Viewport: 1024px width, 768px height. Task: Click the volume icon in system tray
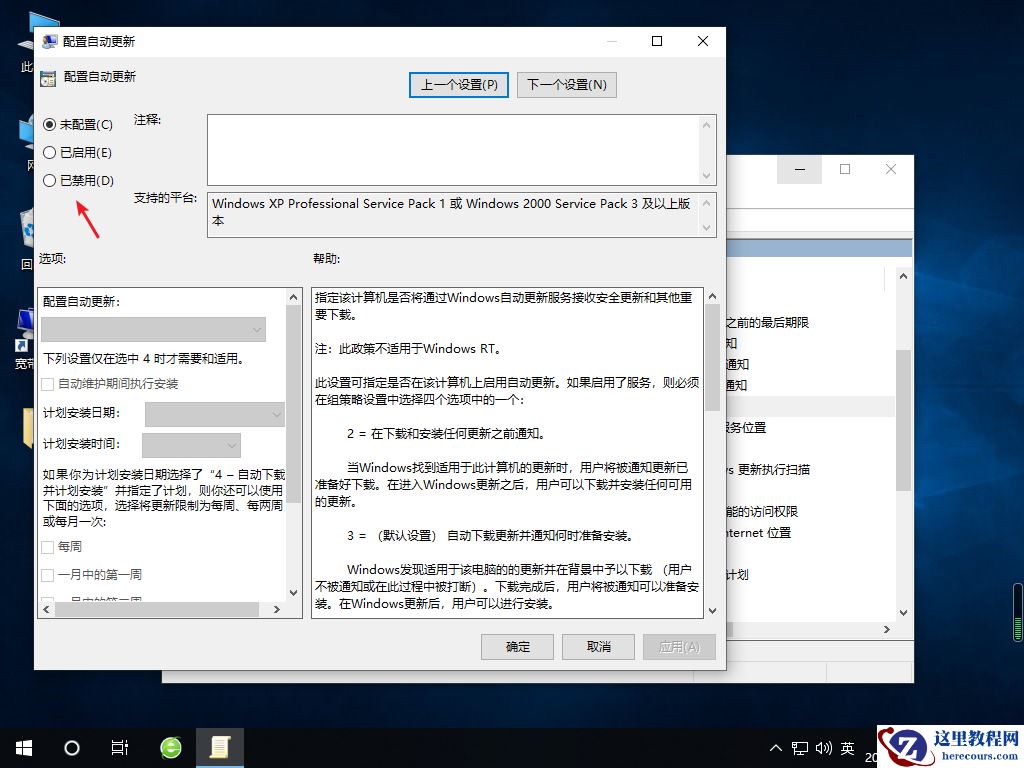[823, 747]
